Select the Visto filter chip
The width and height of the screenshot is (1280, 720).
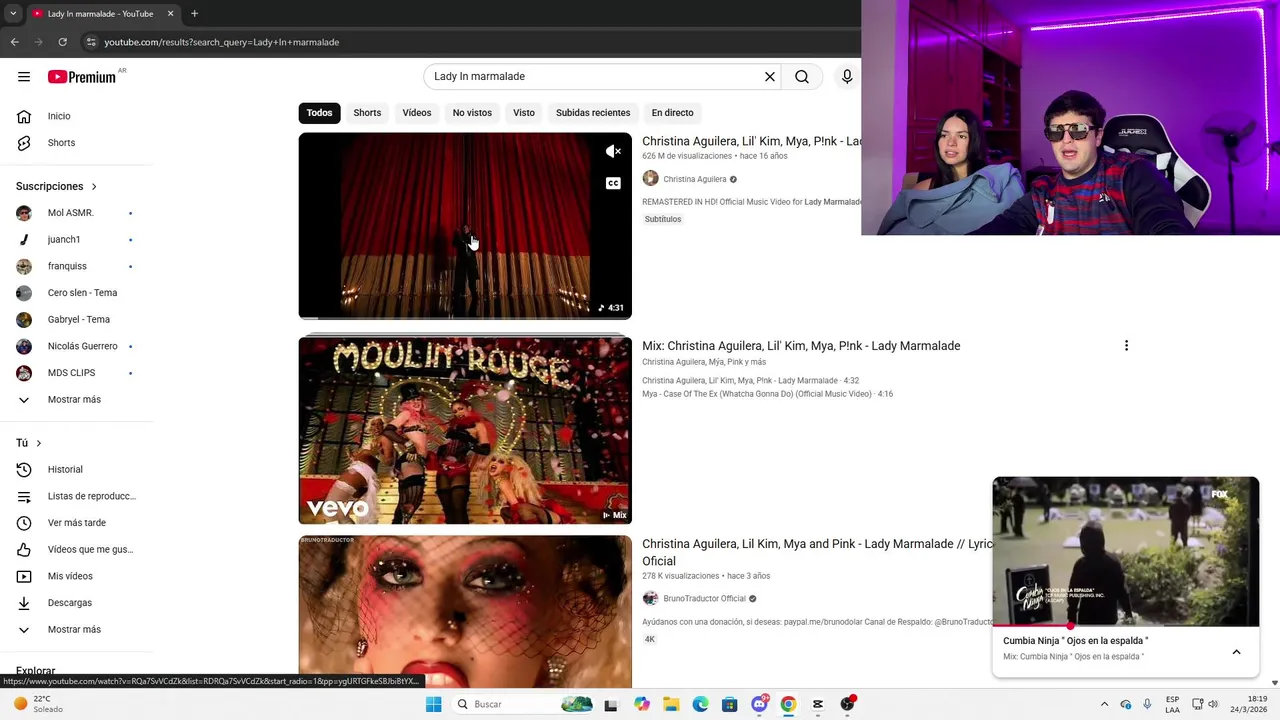pos(524,113)
